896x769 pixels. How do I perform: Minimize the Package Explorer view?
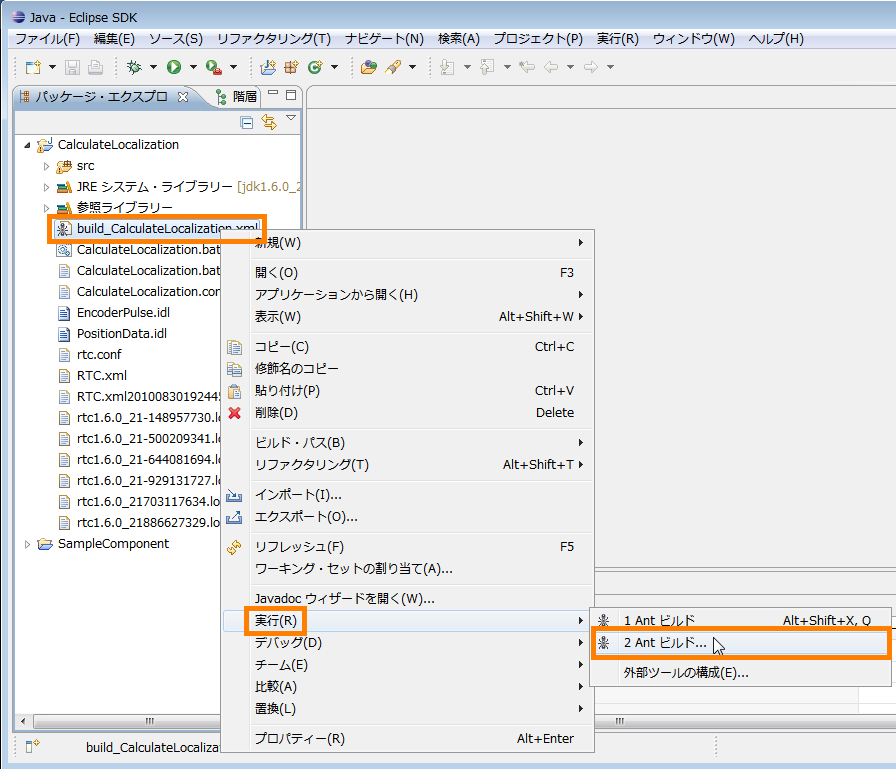coord(273,93)
